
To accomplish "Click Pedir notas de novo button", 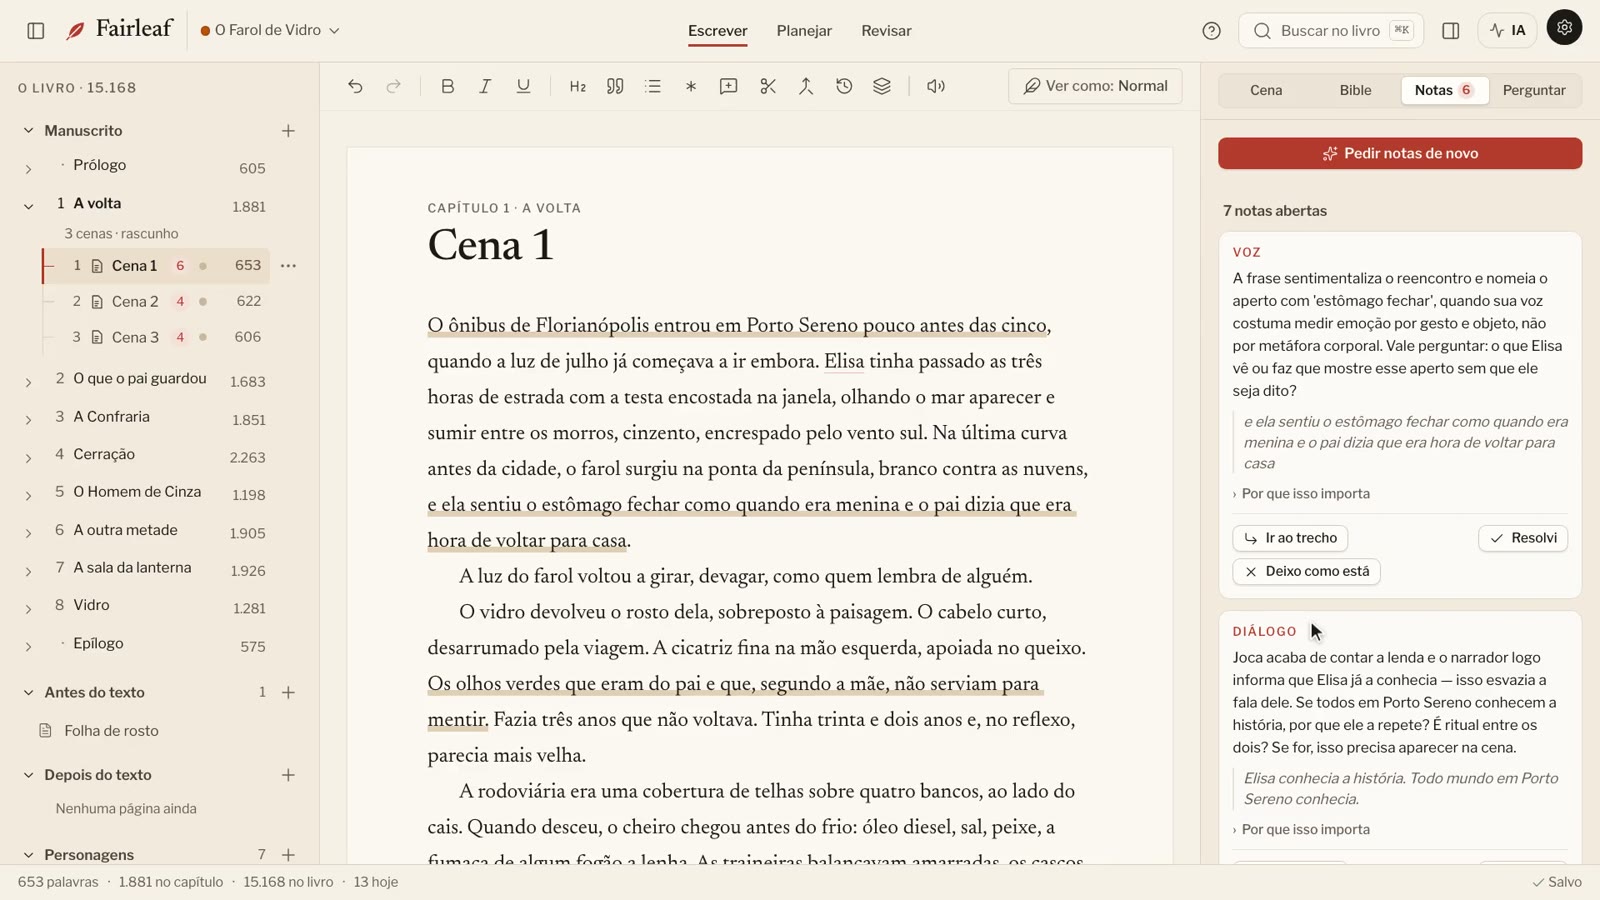I will point(1400,153).
